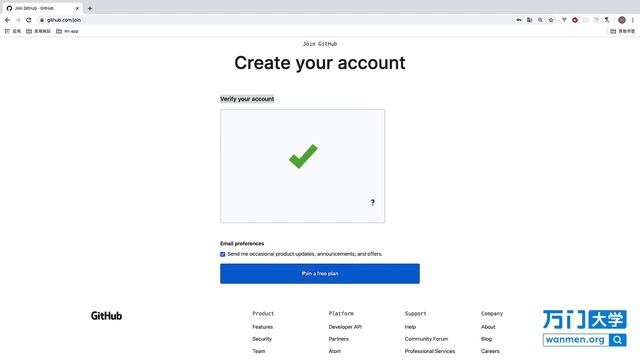This screenshot has width=640, height=360.
Task: Open the Blog footer link
Action: click(x=486, y=339)
